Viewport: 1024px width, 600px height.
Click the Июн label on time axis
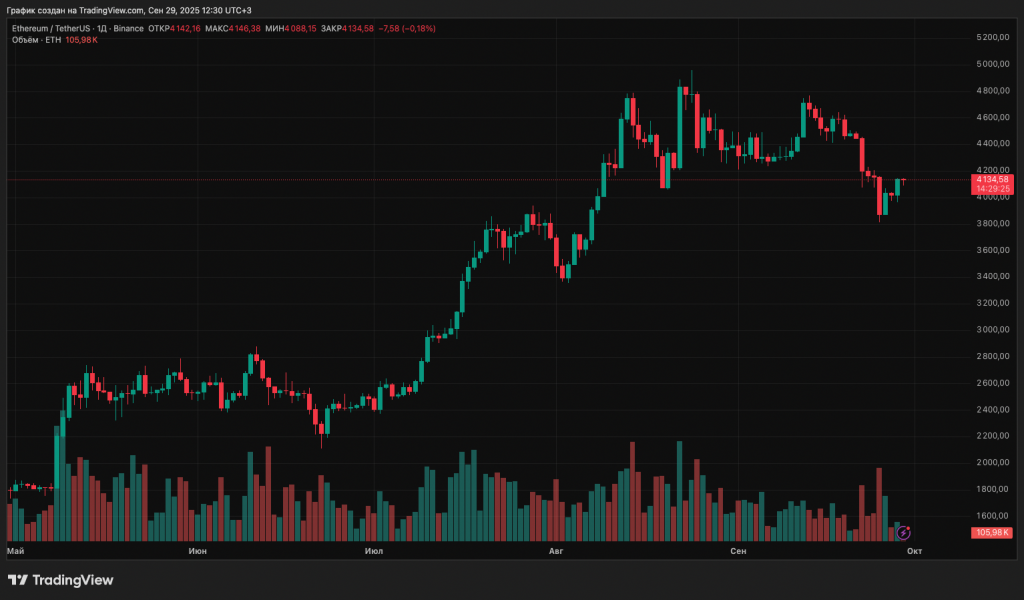pos(197,551)
